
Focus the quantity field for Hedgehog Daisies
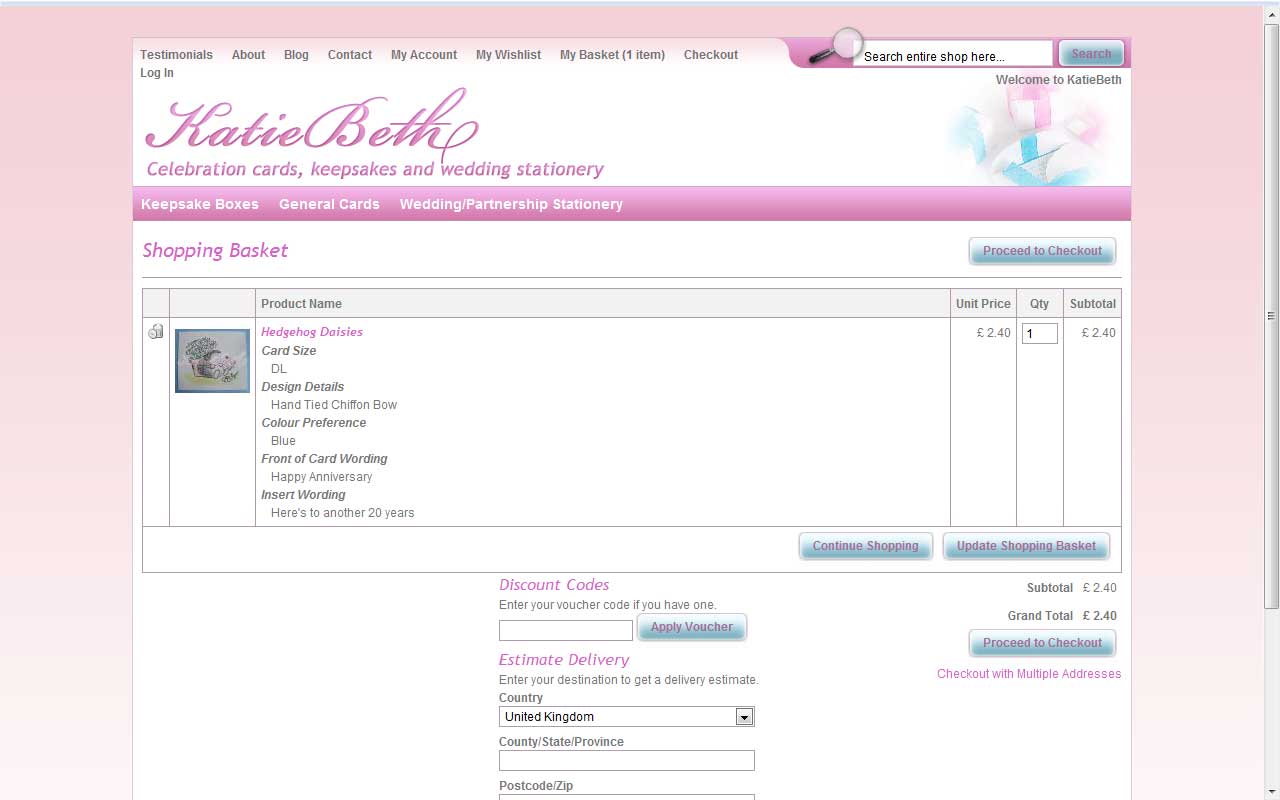[1039, 334]
